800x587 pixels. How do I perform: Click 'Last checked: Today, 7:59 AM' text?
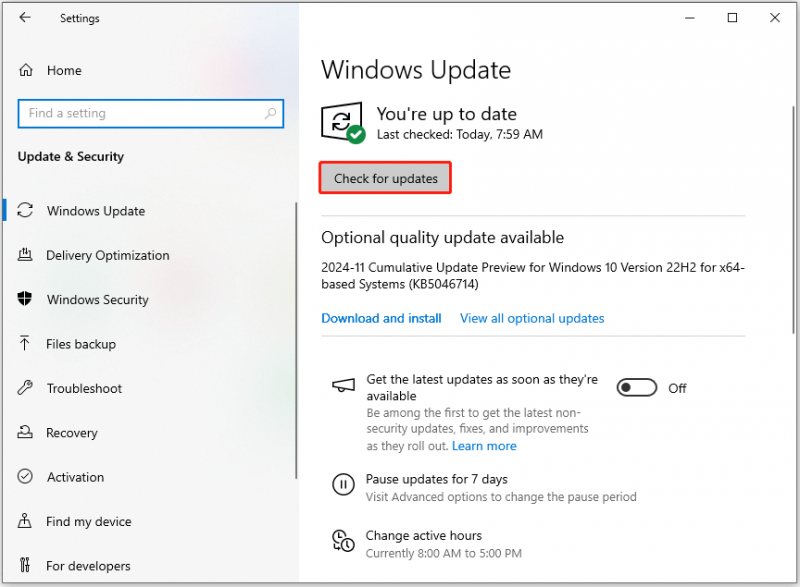tap(460, 134)
